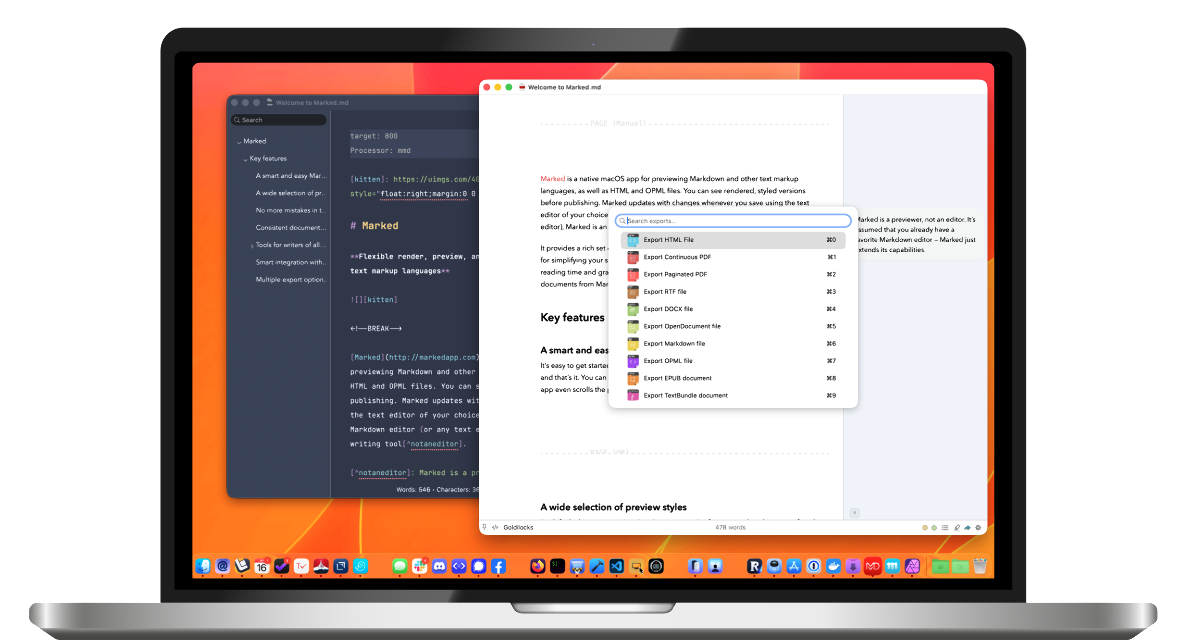Viewport: 1200px width, 640px height.
Task: Open Slack from the dock
Action: pos(422,566)
